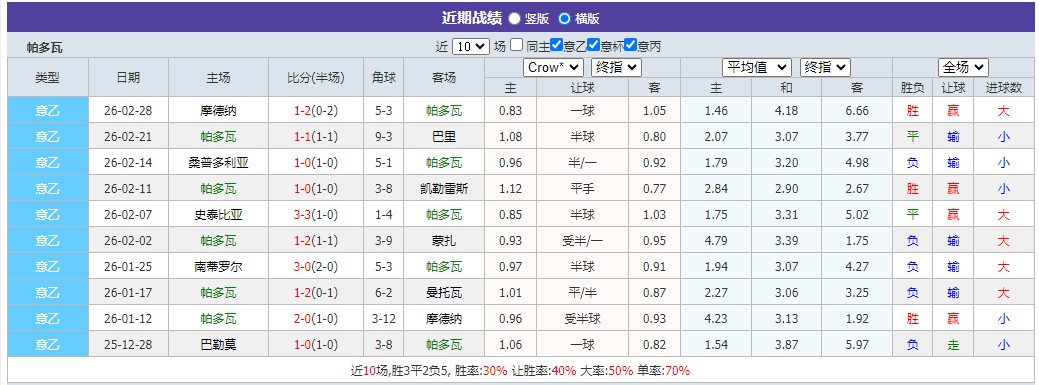Click the 摩德纳 home team on 26-02-28

click(x=218, y=111)
